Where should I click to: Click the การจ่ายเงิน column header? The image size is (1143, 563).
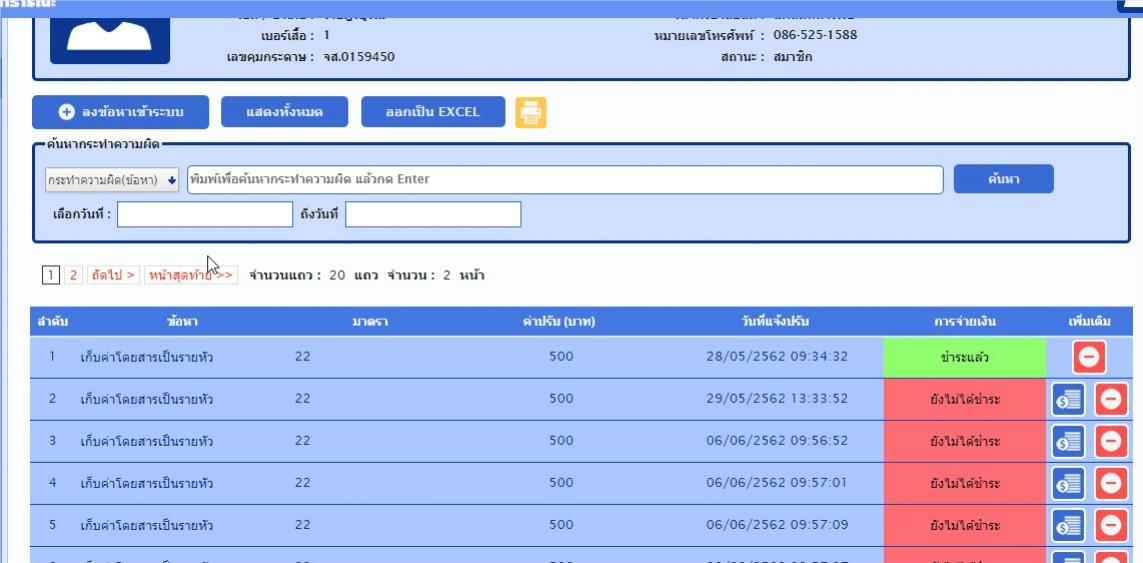[965, 322]
